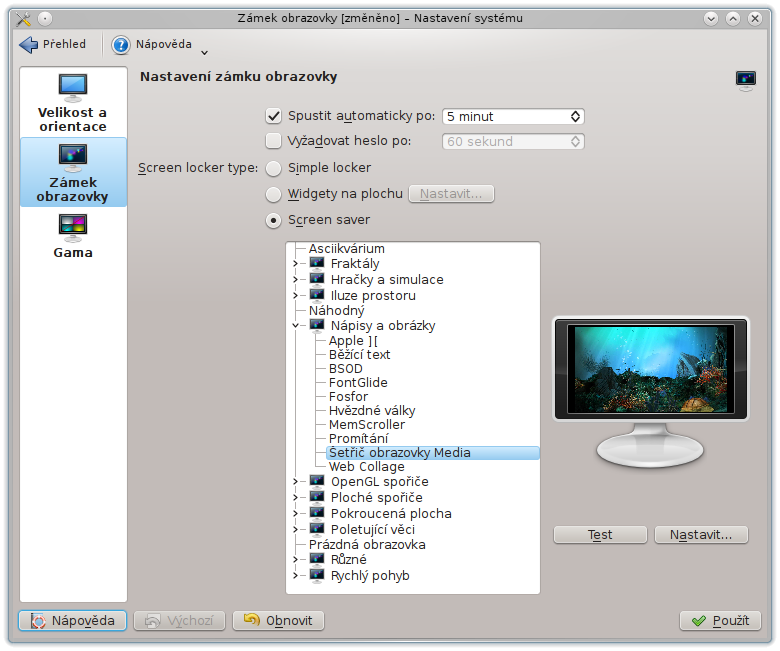Screen dimensions: 780x651
Task: Expand the OpenGL spořiče branch arrow
Action: [x=295, y=481]
